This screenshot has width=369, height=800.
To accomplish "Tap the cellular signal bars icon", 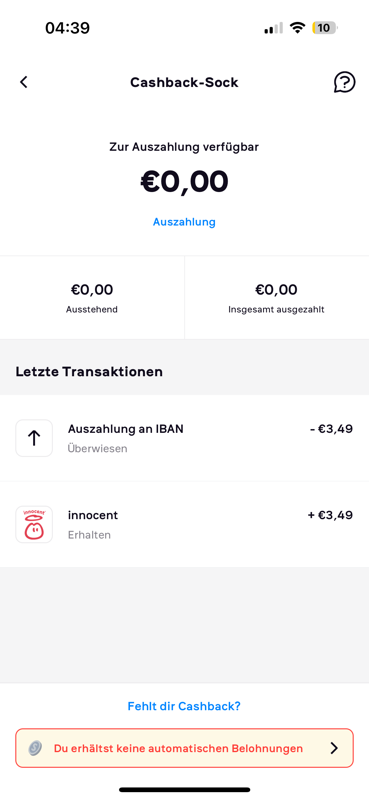I will 273,29.
